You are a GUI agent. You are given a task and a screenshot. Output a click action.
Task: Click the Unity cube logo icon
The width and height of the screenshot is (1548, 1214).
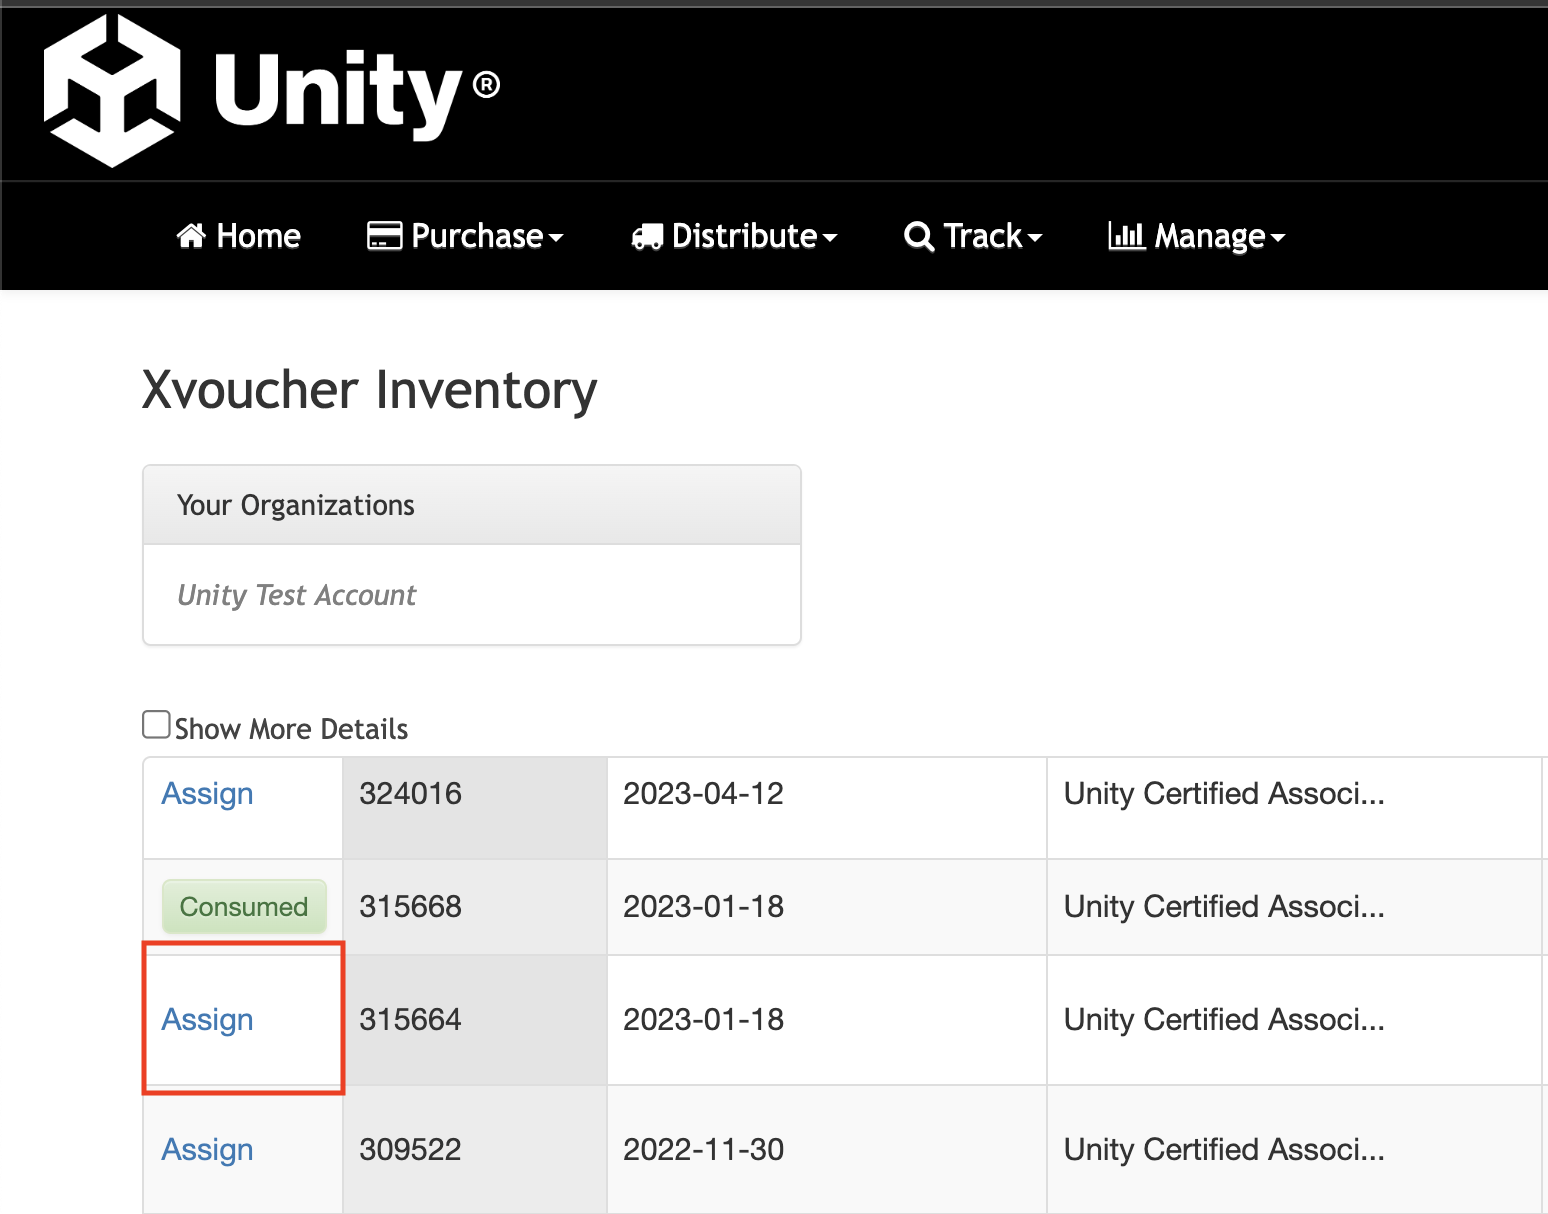point(112,91)
